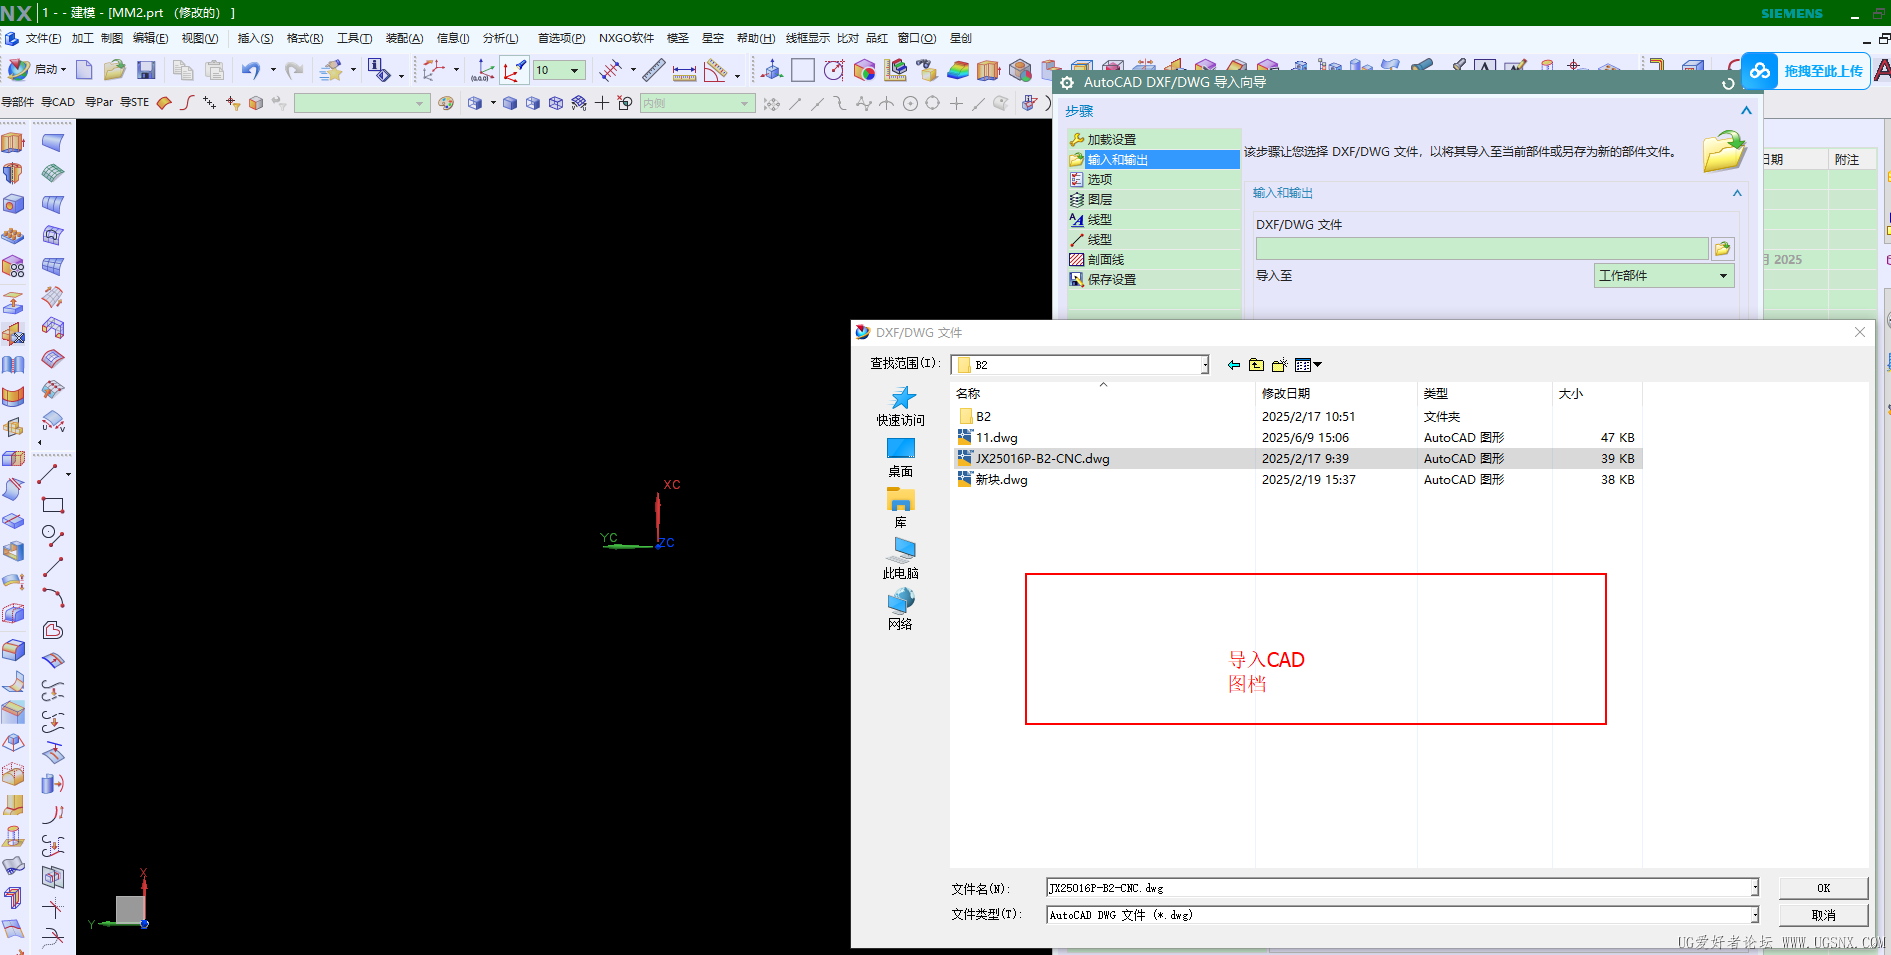Click 取消 to cancel file dialog

[x=1823, y=915]
